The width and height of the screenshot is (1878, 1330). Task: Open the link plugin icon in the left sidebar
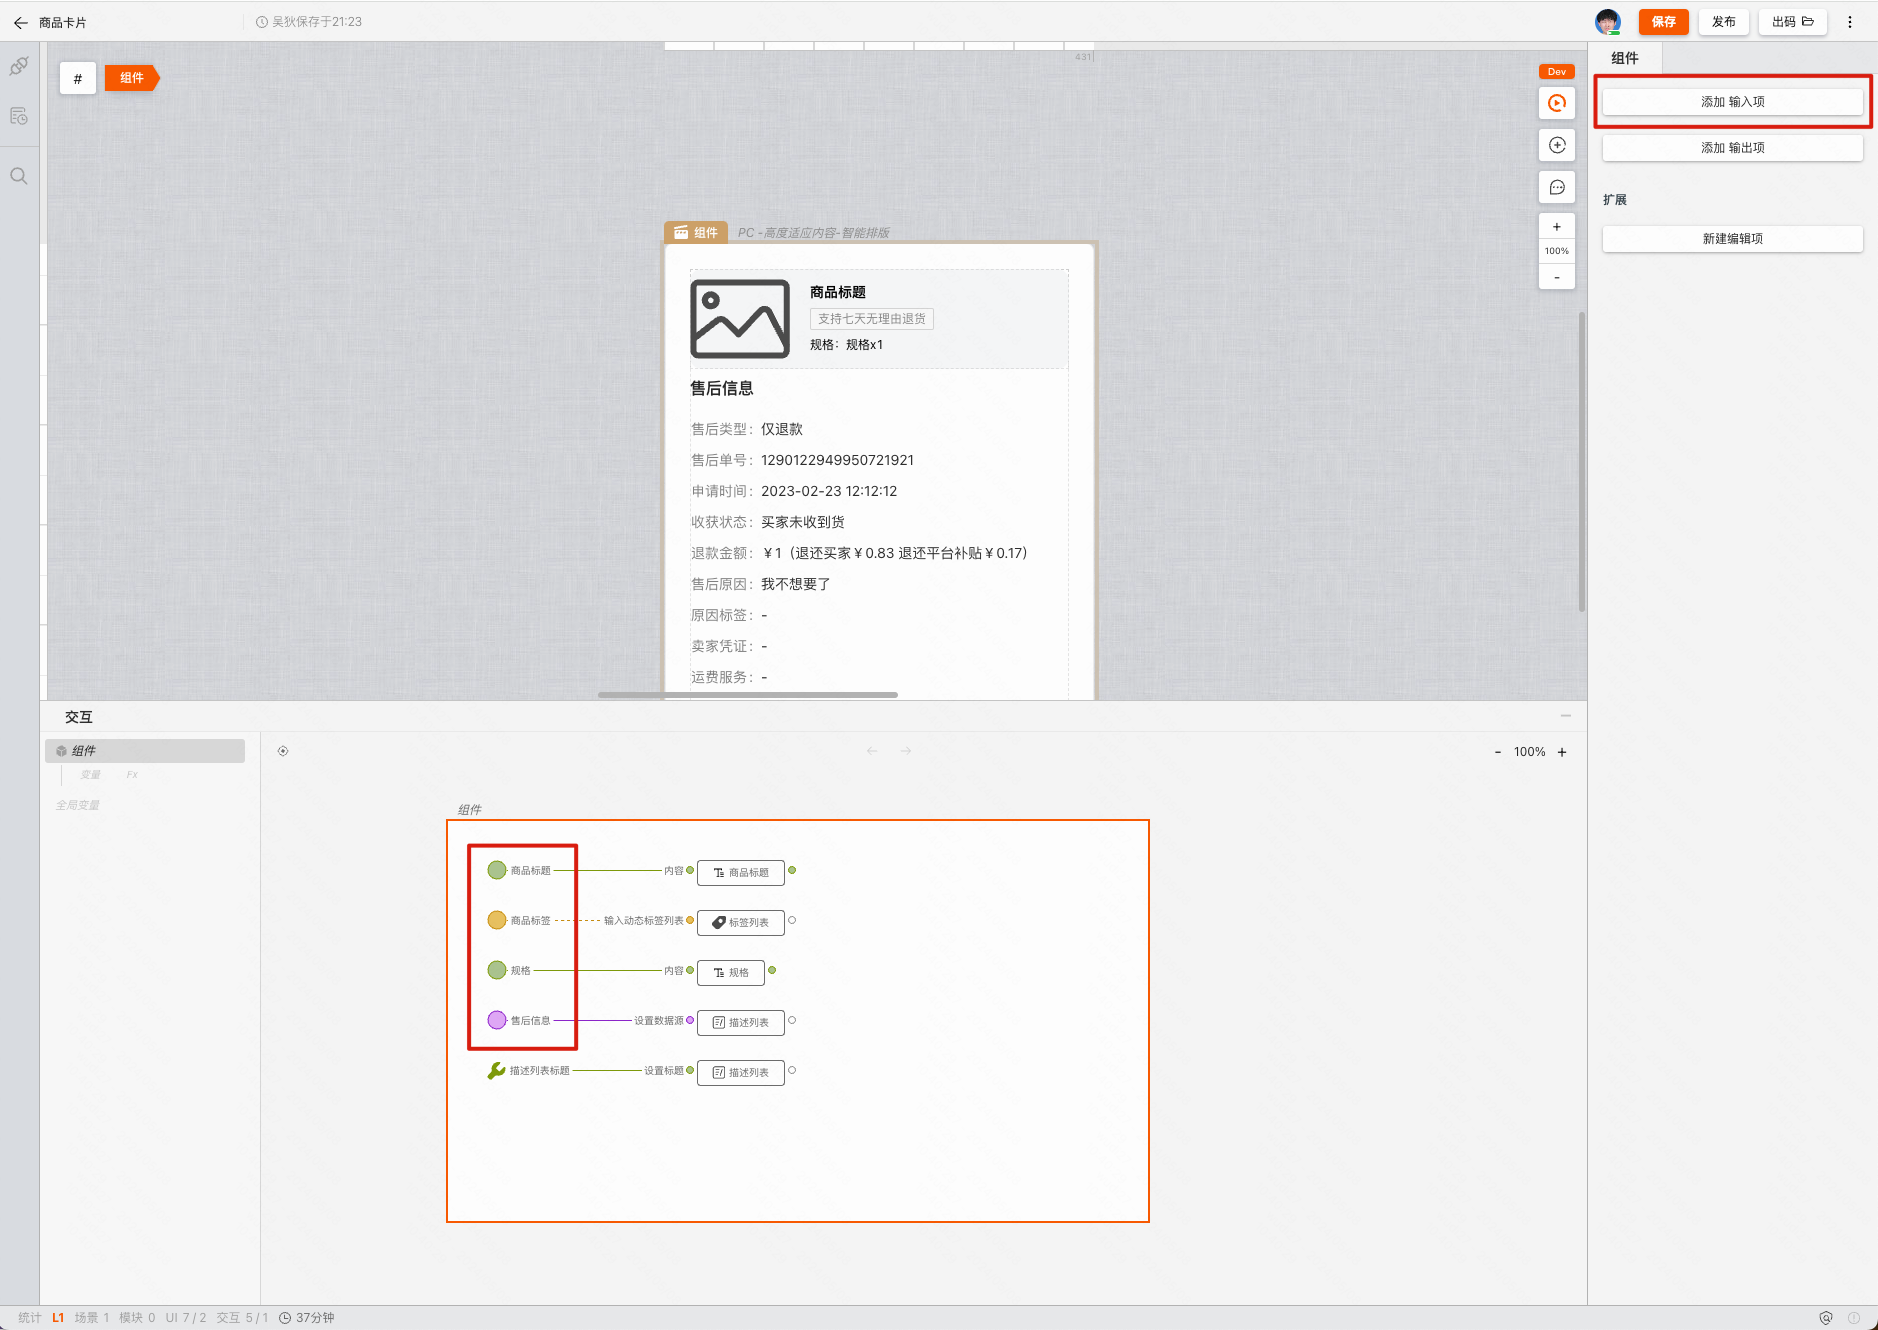(x=19, y=67)
